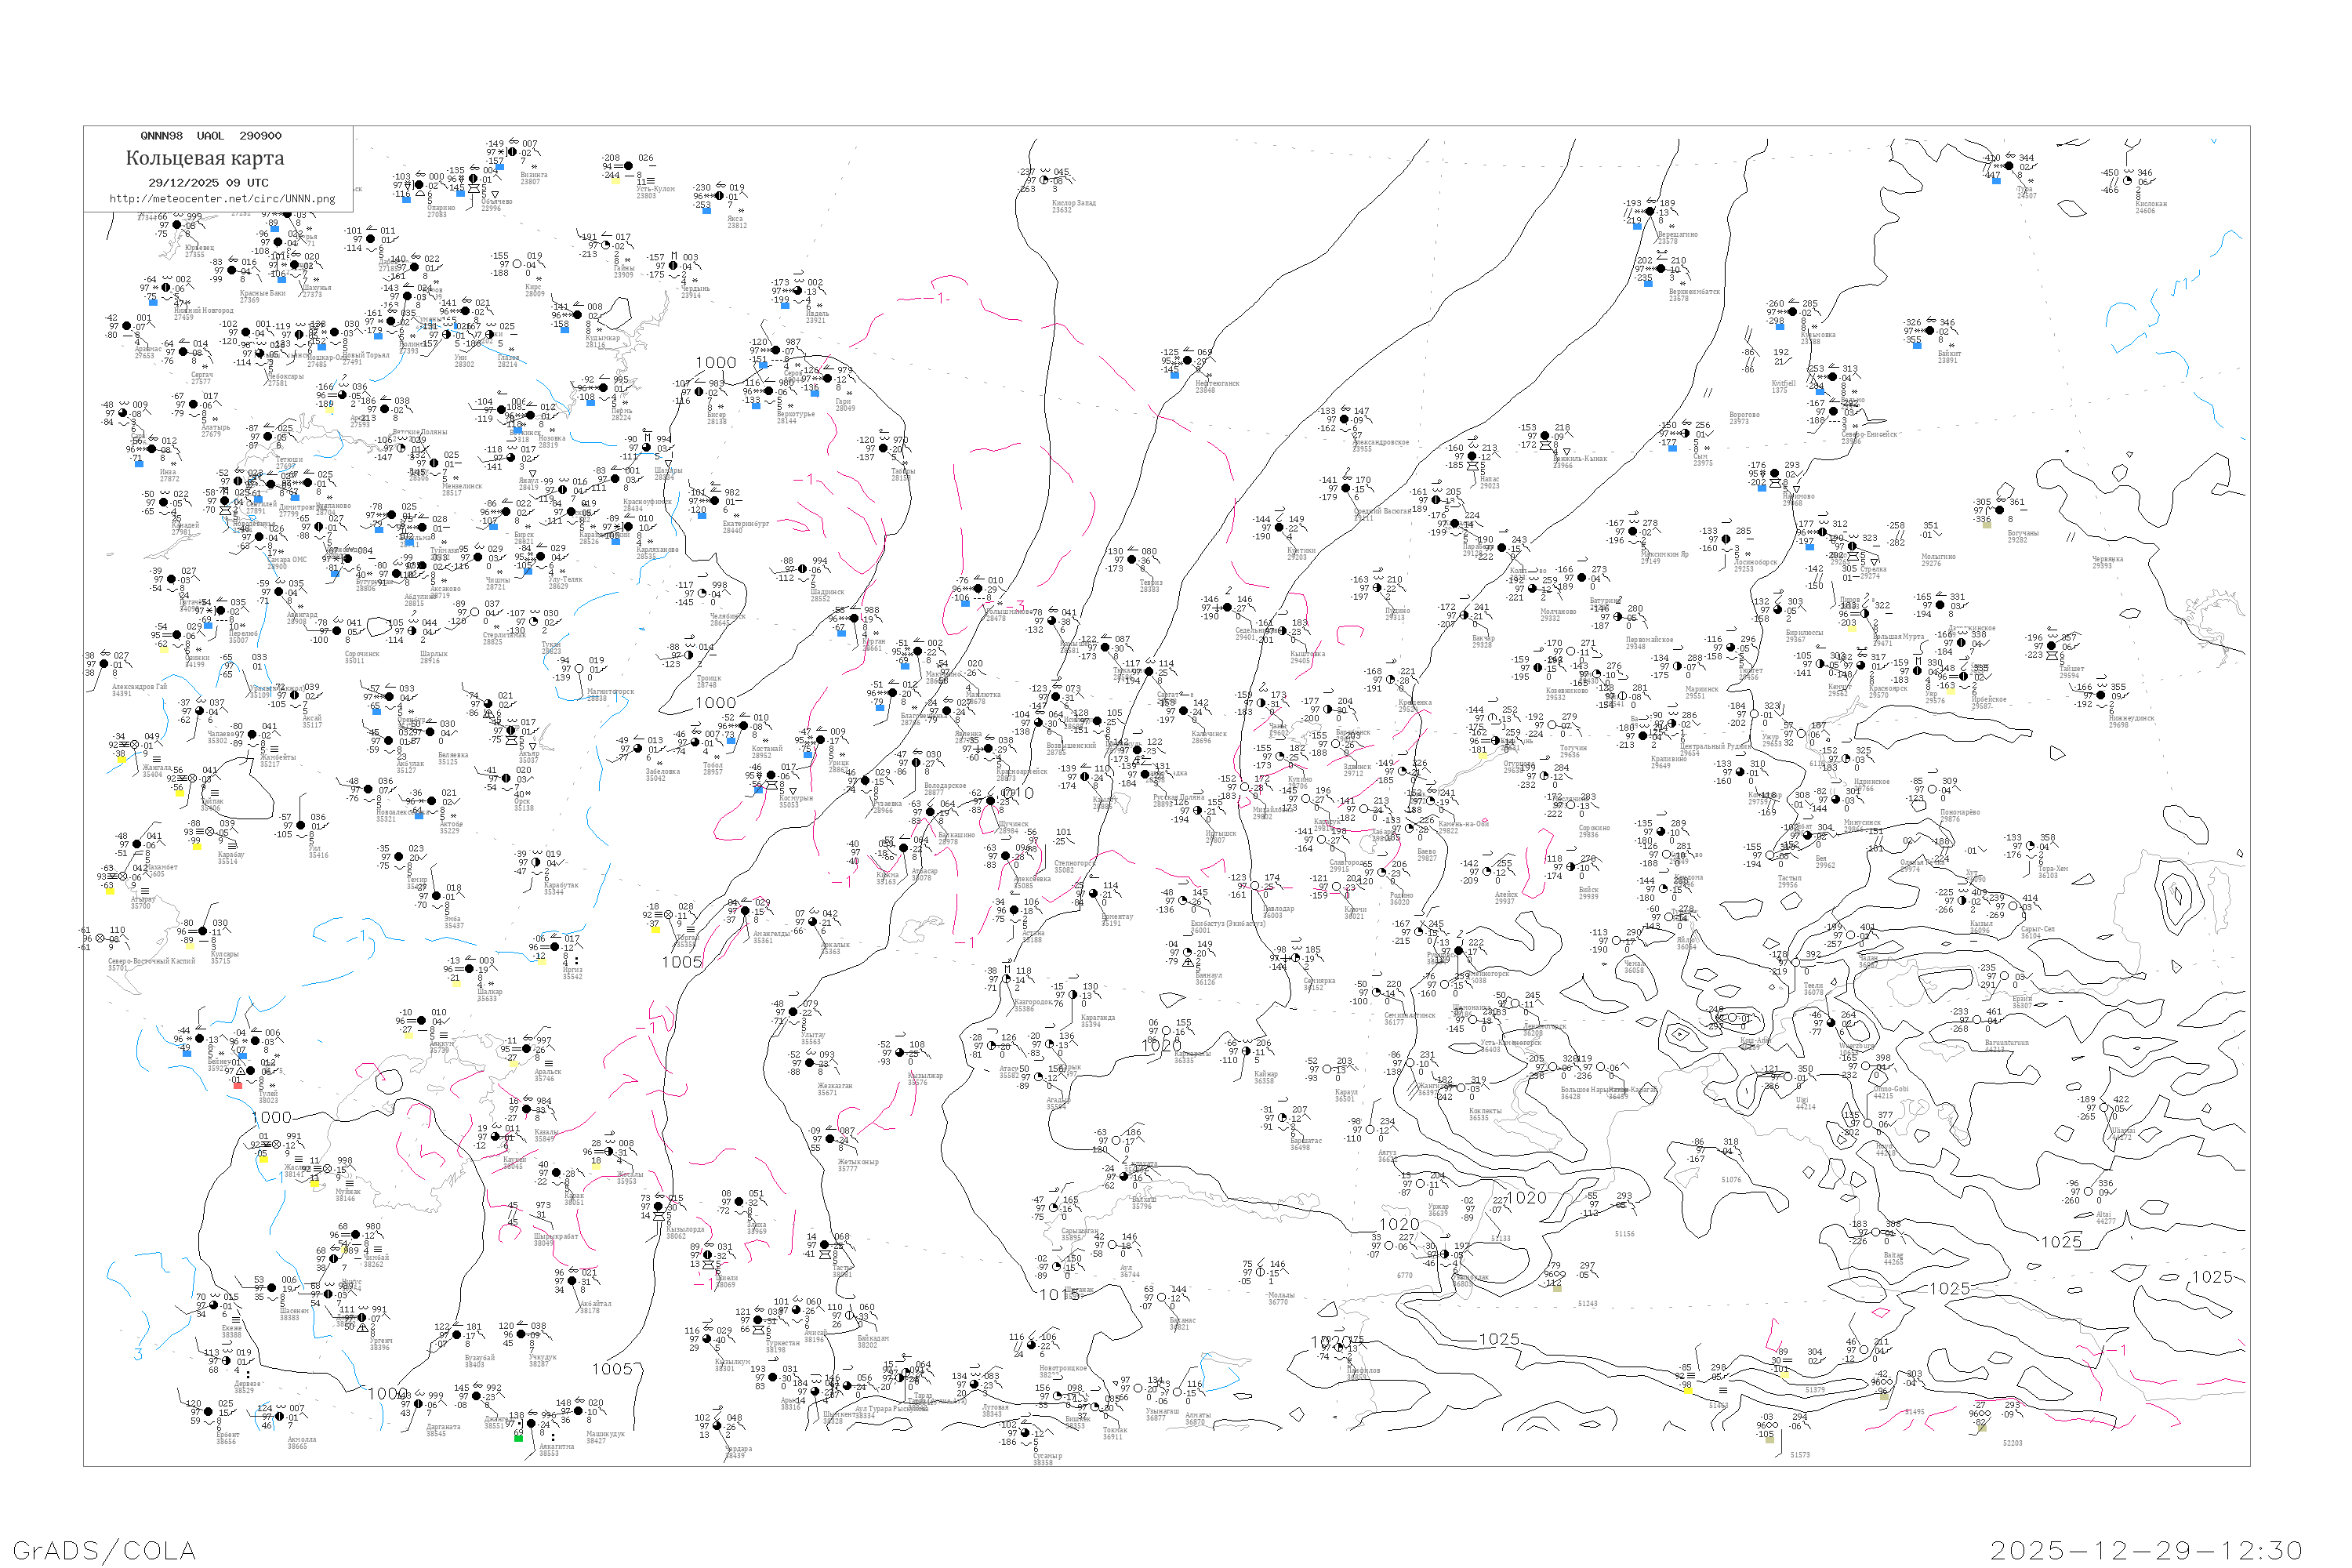This screenshot has height=1568, width=2352.
Task: Click the QNNN98 UAOL 290900 header code
Action: click(x=211, y=136)
